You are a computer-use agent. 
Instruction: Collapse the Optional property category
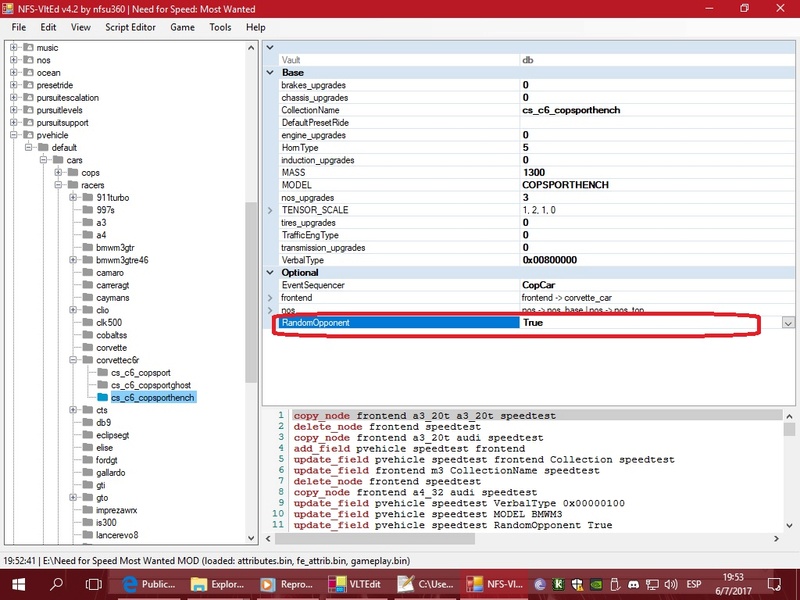(270, 272)
